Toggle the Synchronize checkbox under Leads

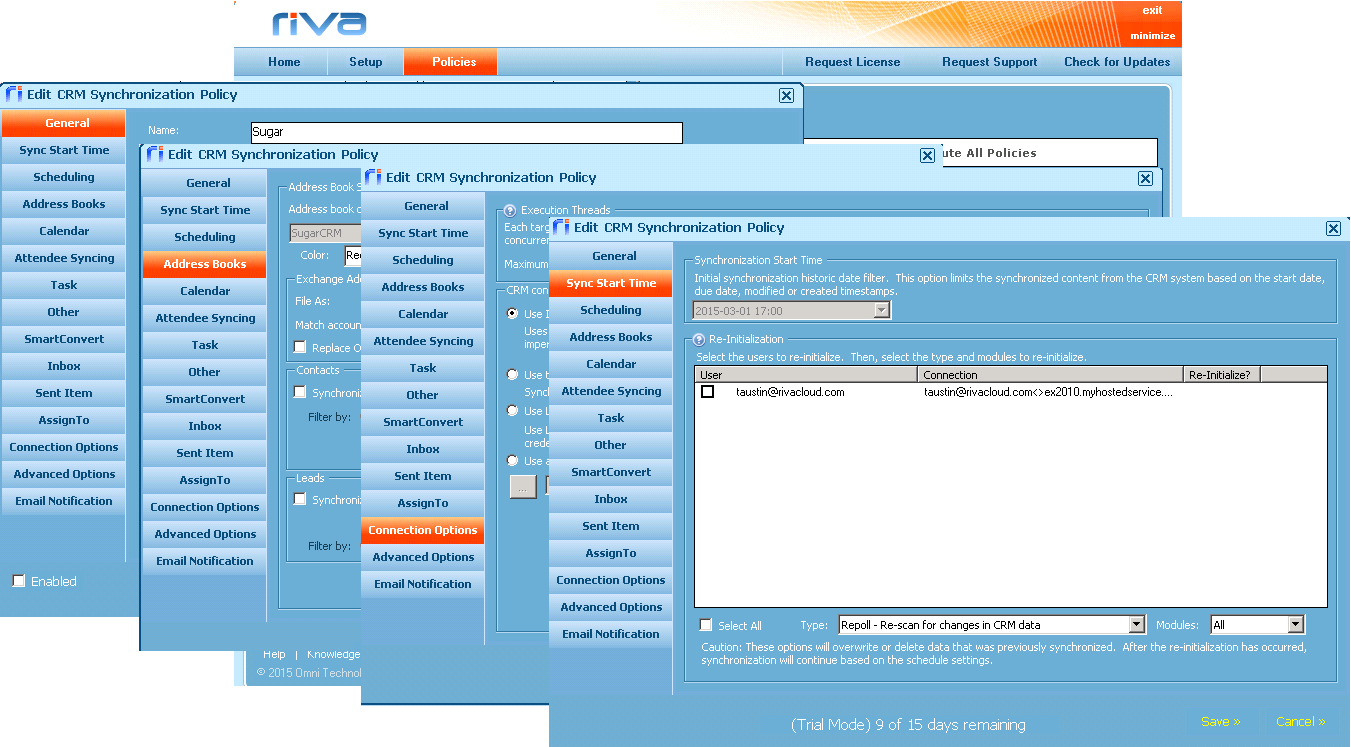[x=297, y=499]
